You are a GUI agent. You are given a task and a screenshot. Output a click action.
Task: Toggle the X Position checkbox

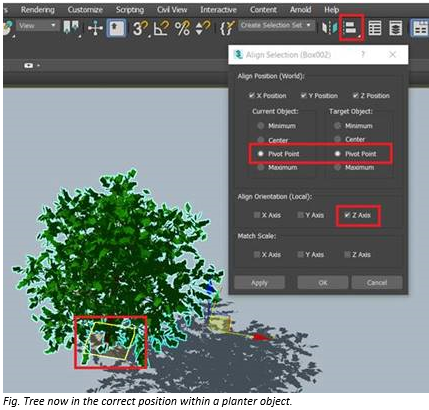coord(252,96)
